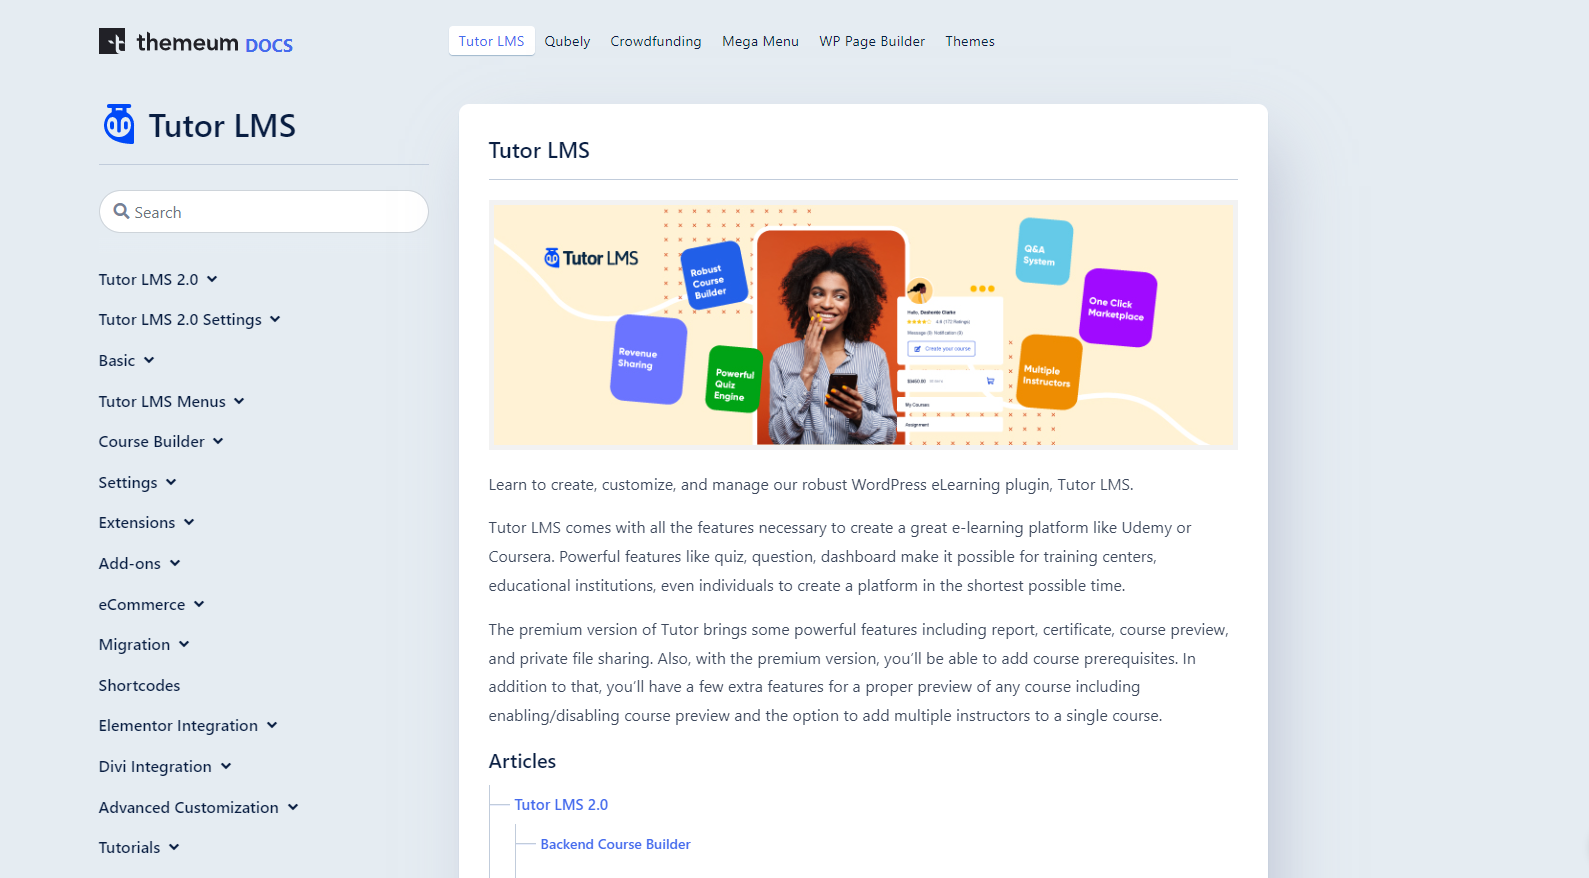Open Tutorials sidebar link
The image size is (1589, 878).
129,847
